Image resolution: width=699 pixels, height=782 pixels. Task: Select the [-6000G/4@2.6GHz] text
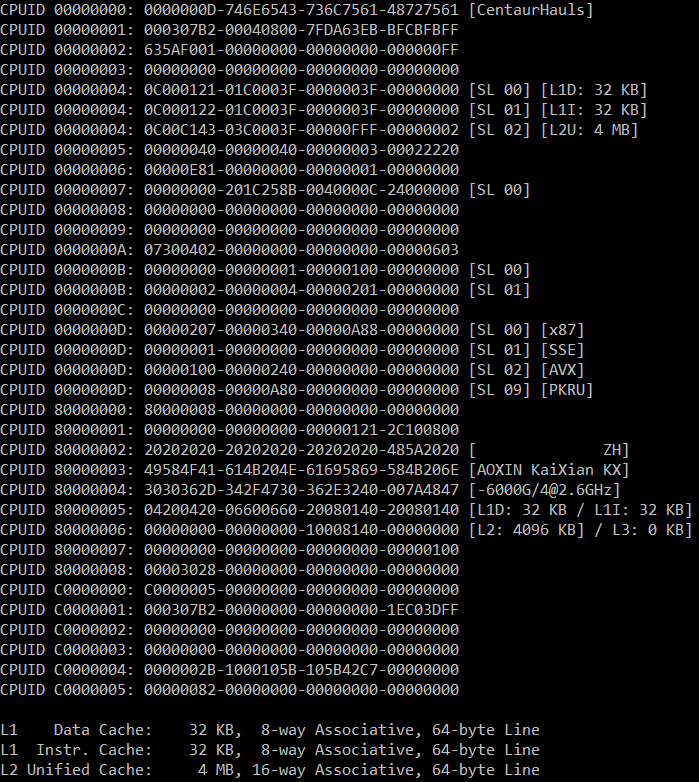(x=544, y=490)
